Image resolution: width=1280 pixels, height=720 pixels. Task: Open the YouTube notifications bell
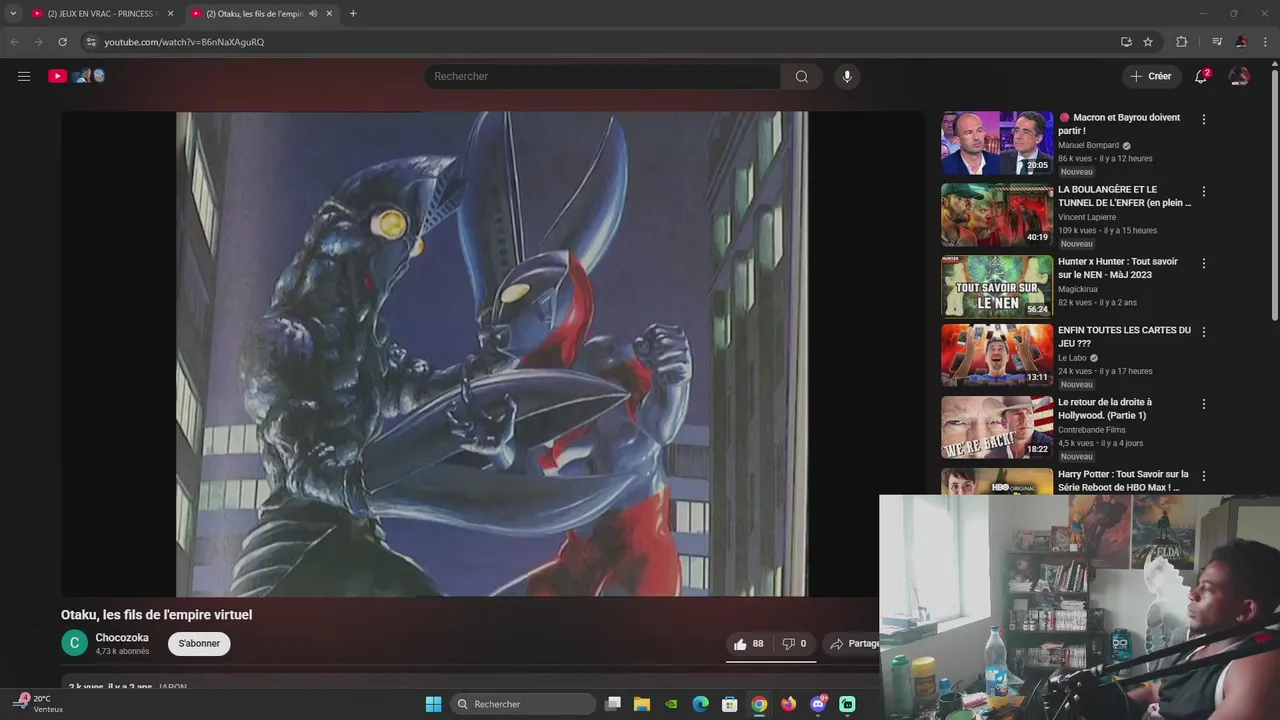pyautogui.click(x=1202, y=76)
